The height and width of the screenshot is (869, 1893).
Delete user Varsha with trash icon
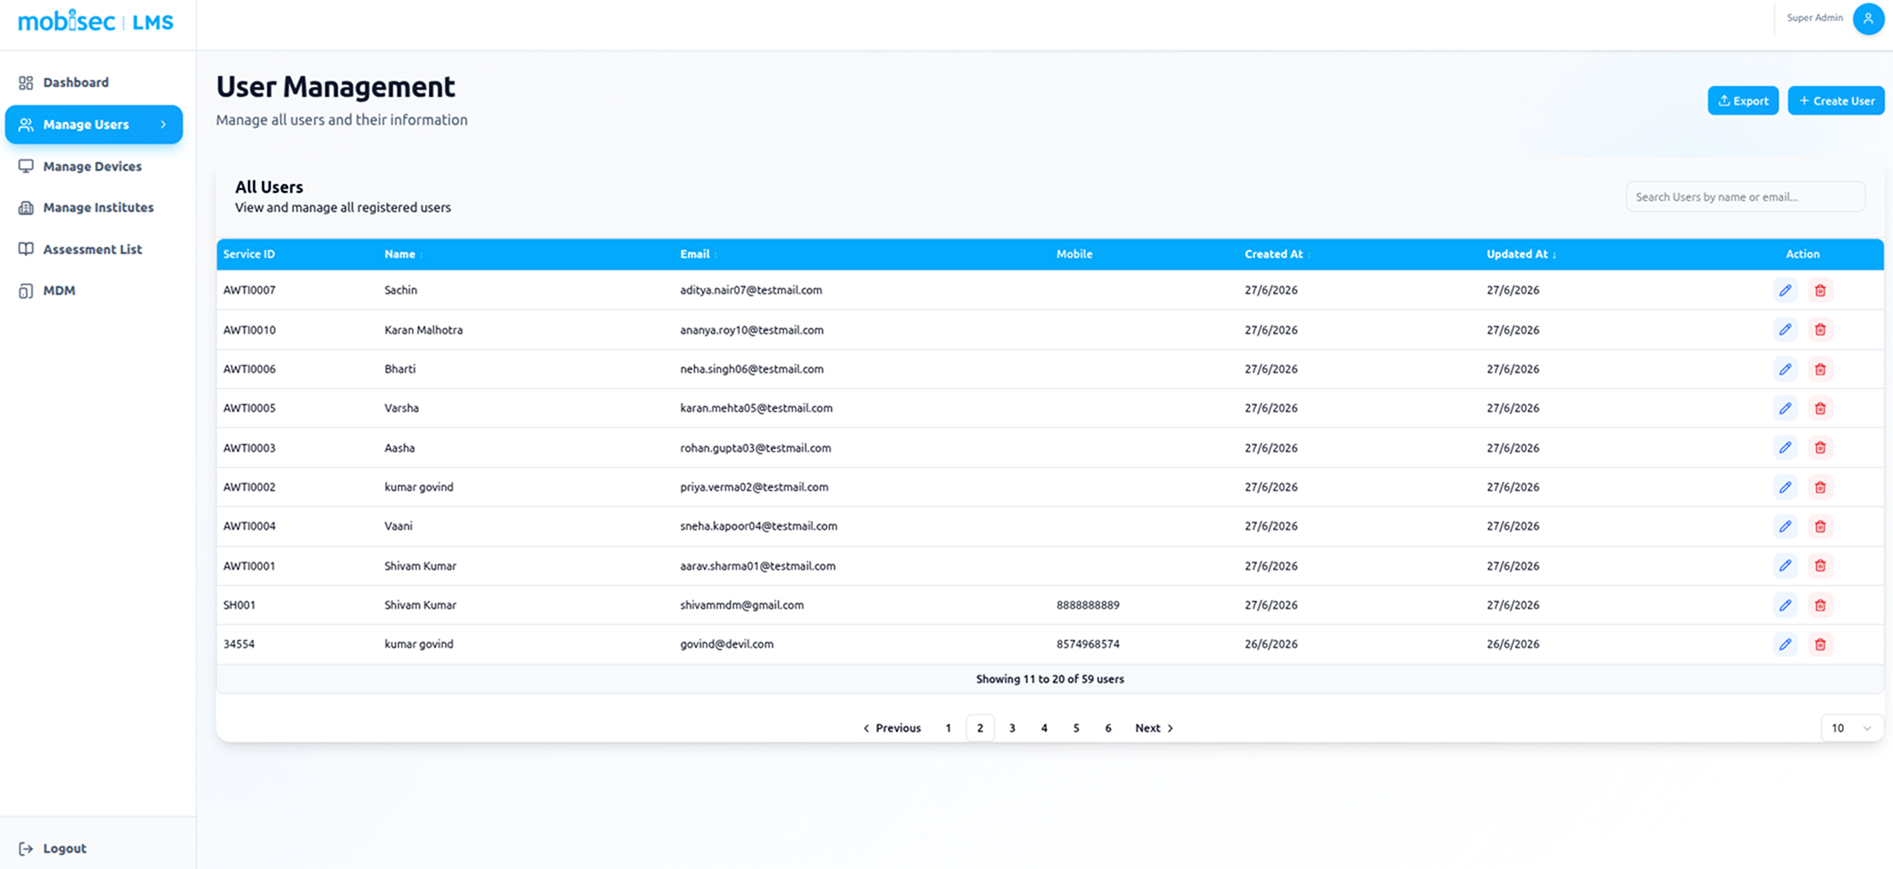pos(1820,408)
